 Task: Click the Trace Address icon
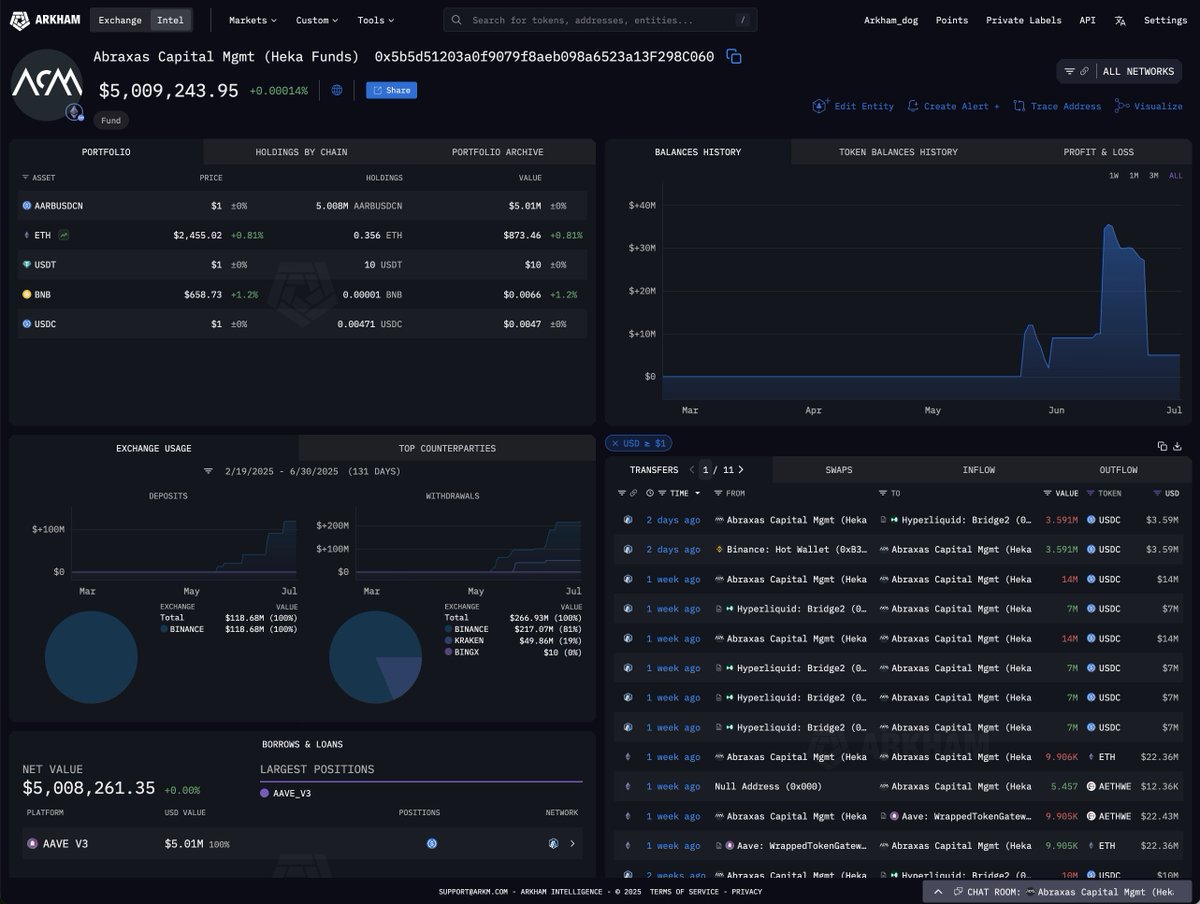point(1019,106)
